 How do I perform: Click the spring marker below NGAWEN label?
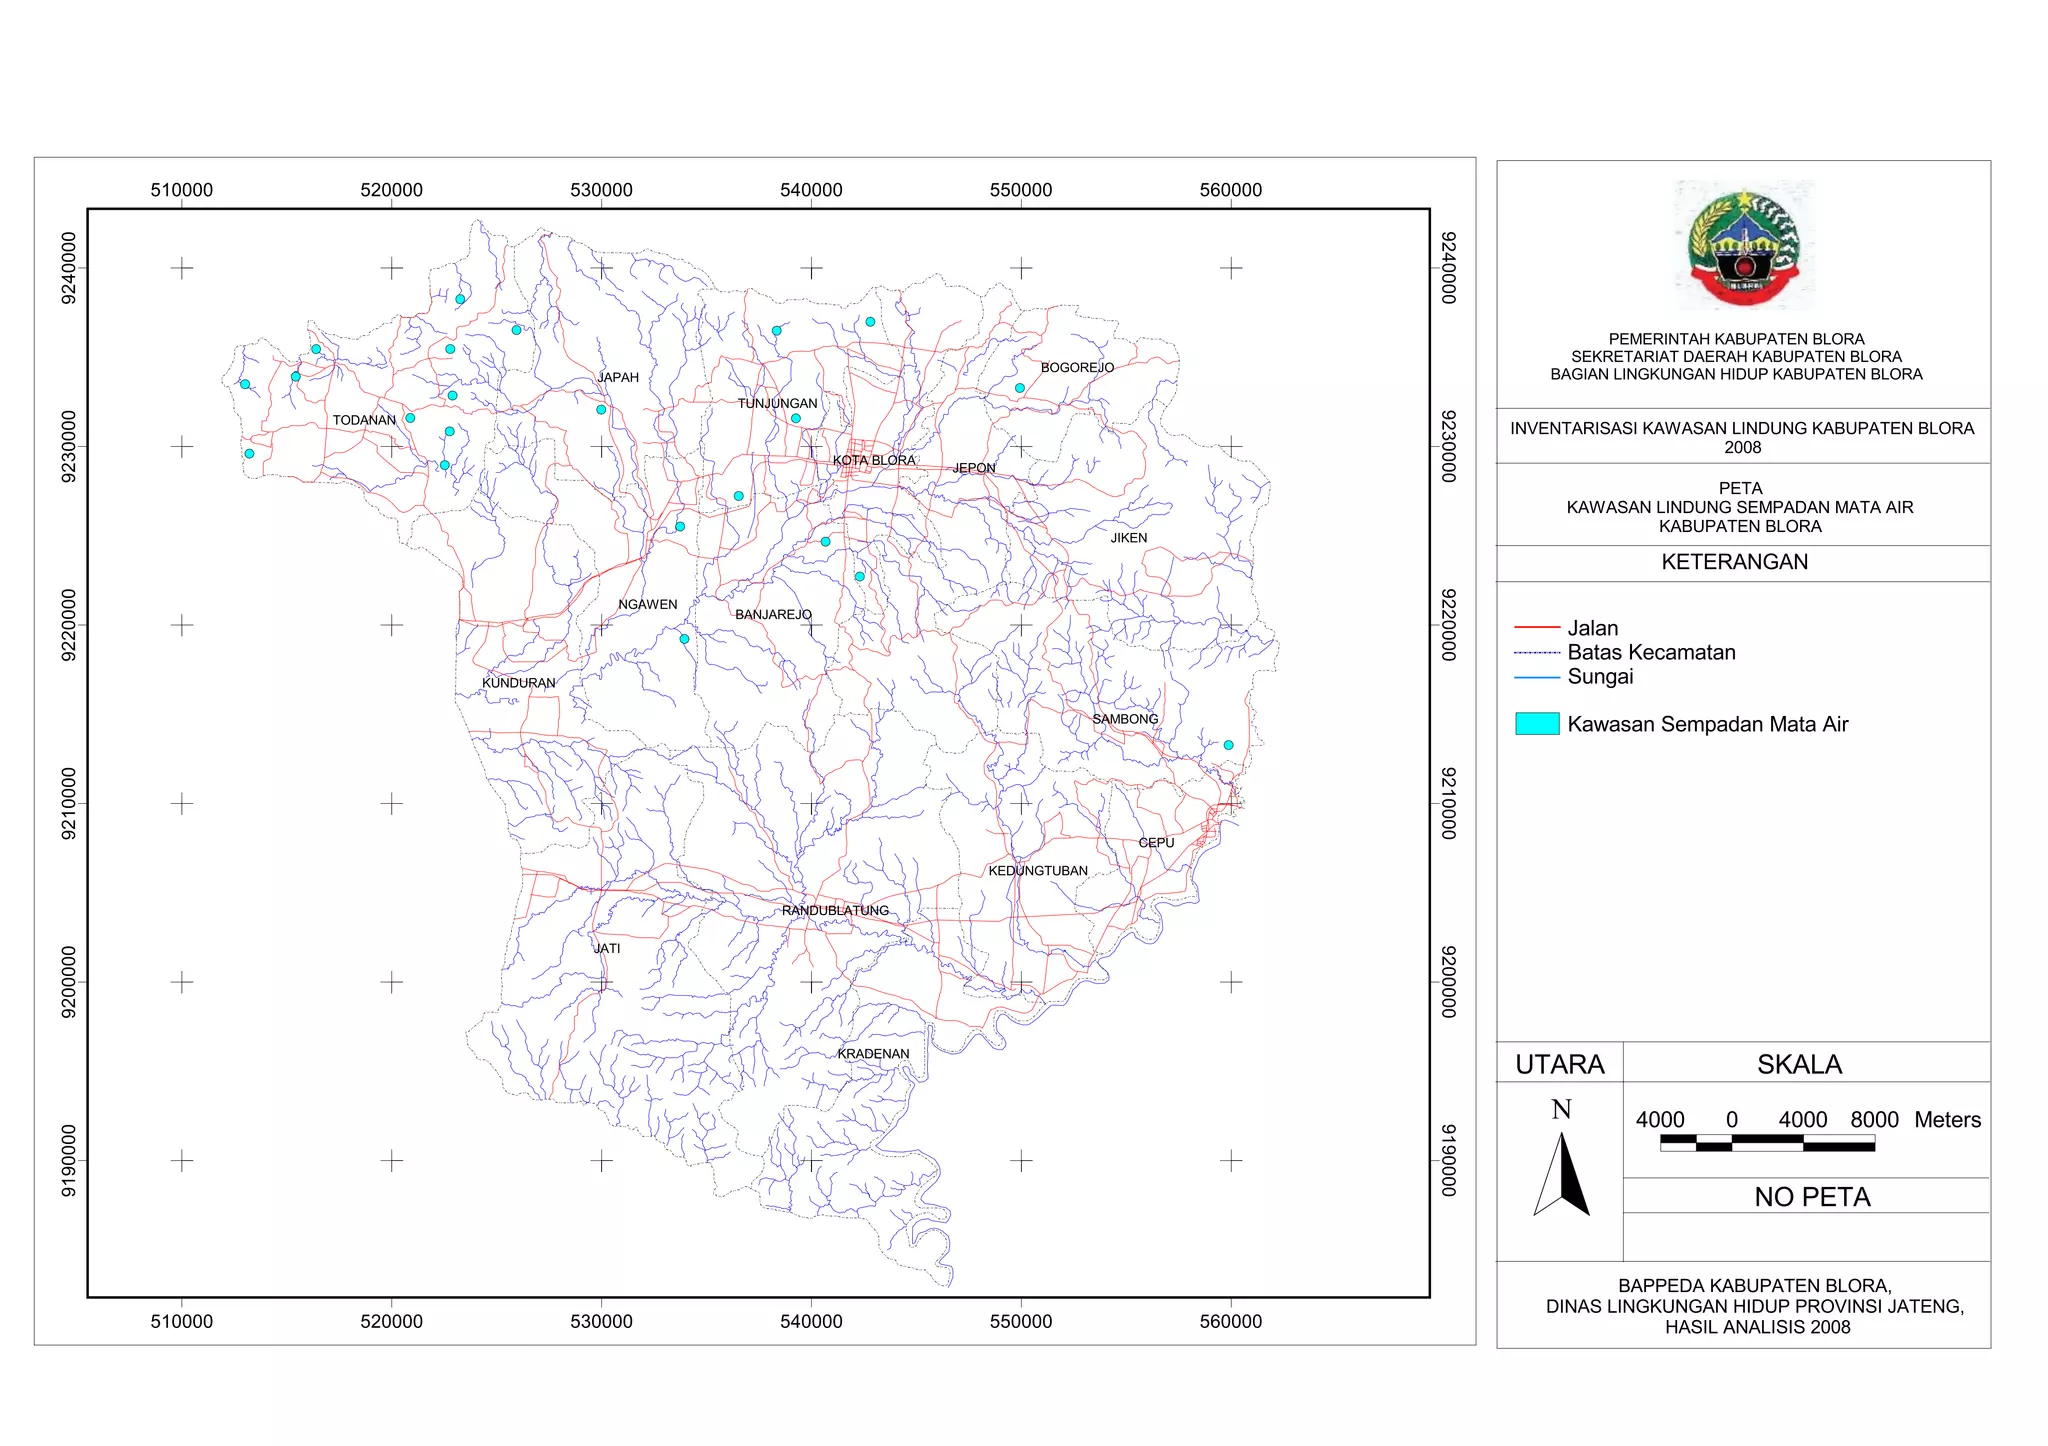pyautogui.click(x=684, y=639)
